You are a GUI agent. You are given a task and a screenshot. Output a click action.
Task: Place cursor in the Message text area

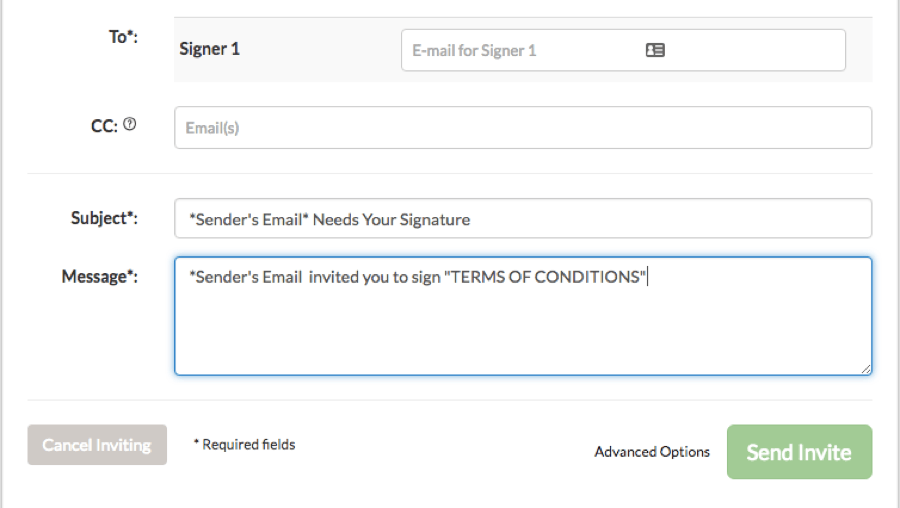[522, 330]
